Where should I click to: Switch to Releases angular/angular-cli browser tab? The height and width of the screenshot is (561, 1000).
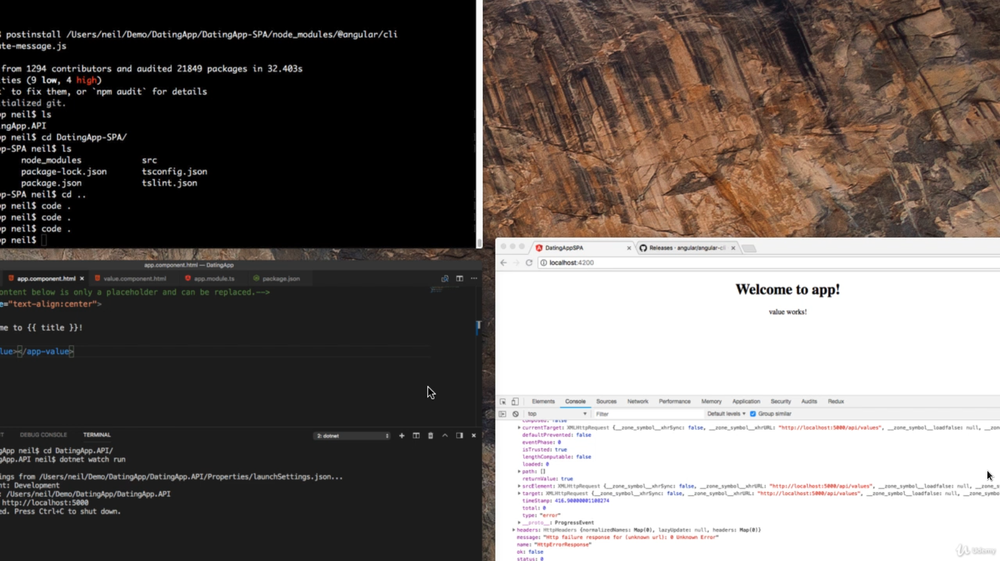click(x=687, y=248)
